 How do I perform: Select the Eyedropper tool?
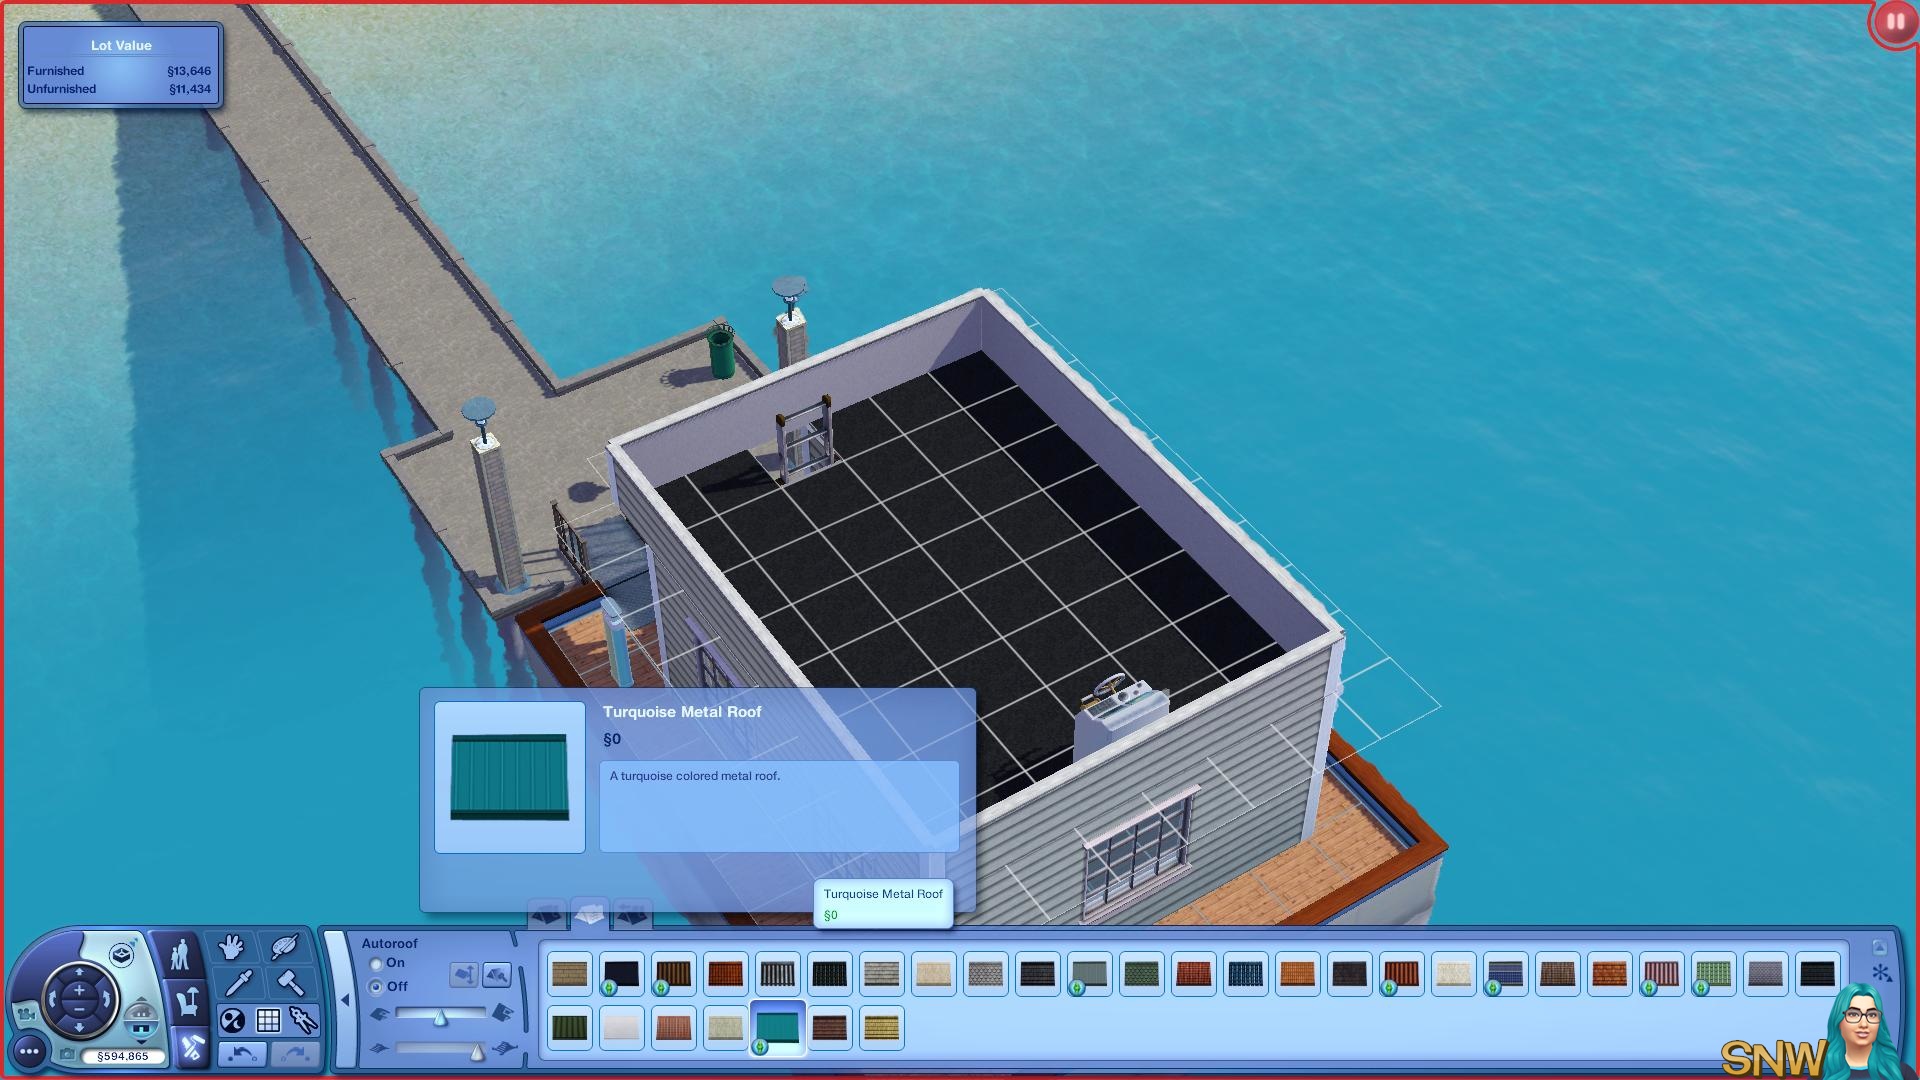point(238,983)
